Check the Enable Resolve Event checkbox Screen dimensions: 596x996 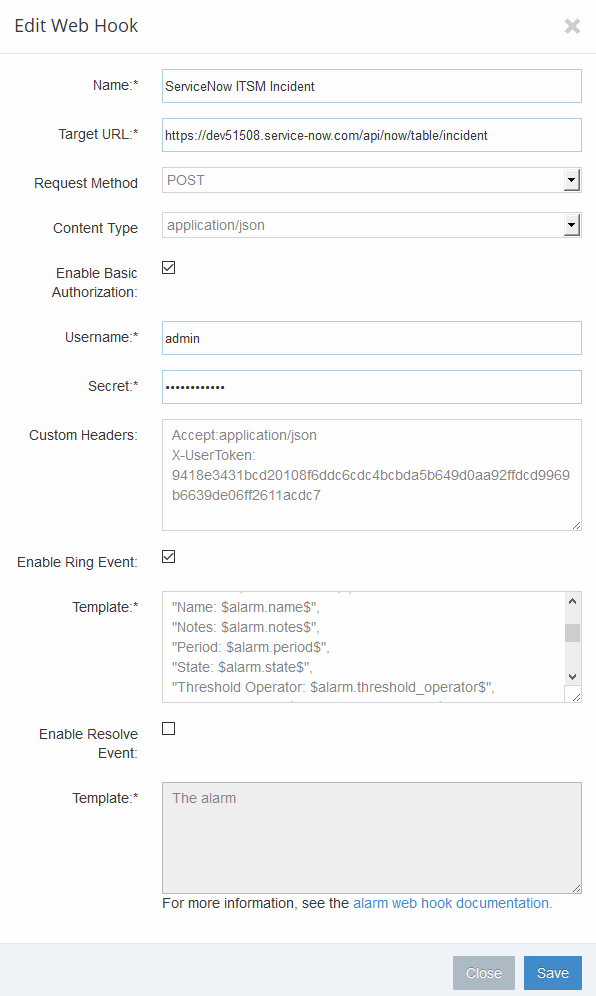(168, 729)
